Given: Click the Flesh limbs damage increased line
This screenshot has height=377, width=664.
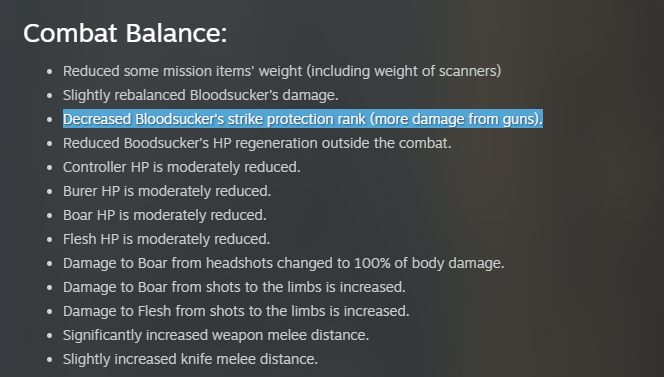Looking at the screenshot, I should (236, 311).
